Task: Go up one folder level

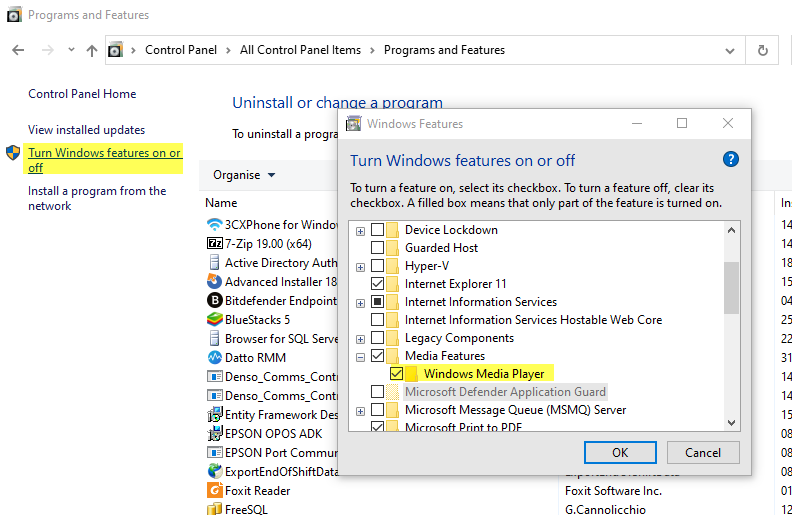Action: coord(91,50)
